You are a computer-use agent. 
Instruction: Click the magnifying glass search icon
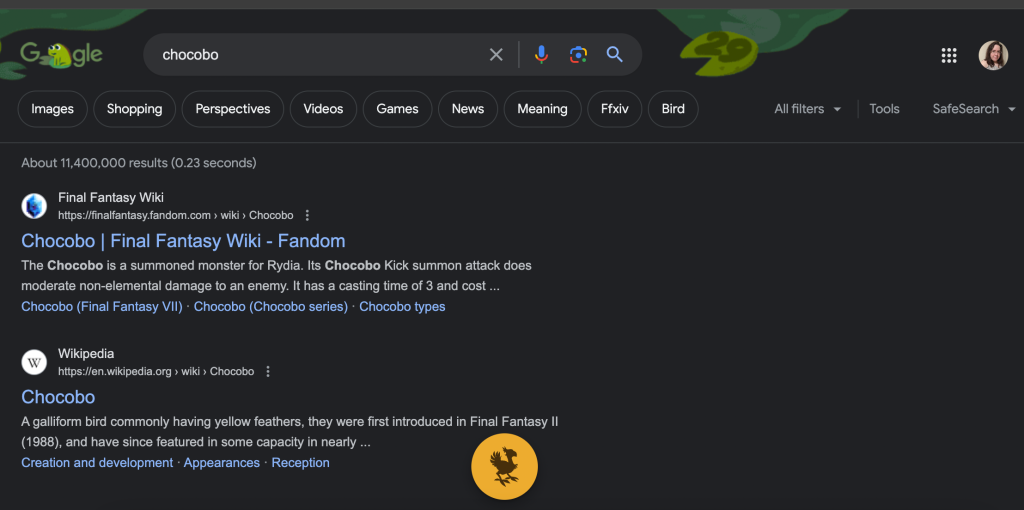615,55
